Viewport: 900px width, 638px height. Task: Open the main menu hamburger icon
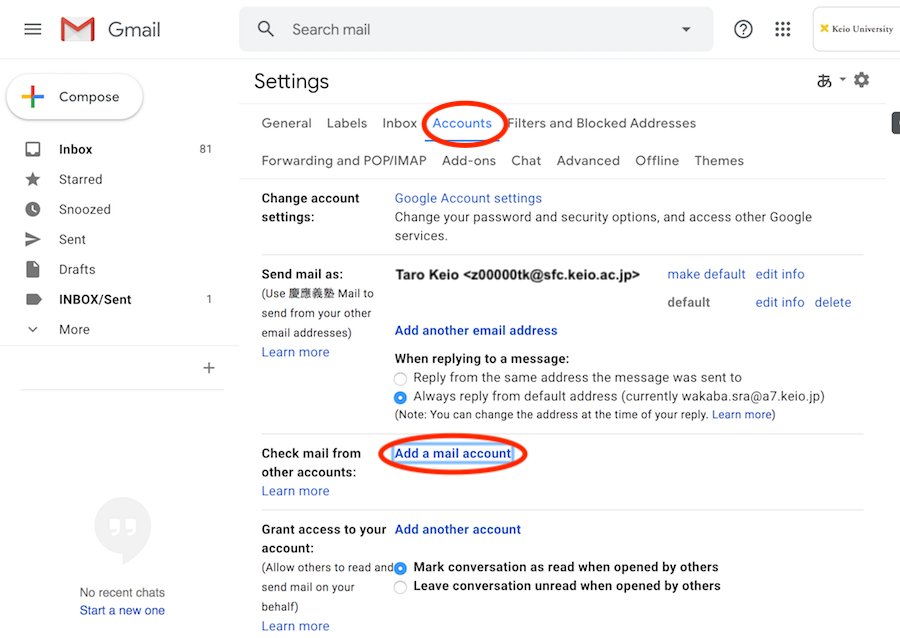coord(33,29)
